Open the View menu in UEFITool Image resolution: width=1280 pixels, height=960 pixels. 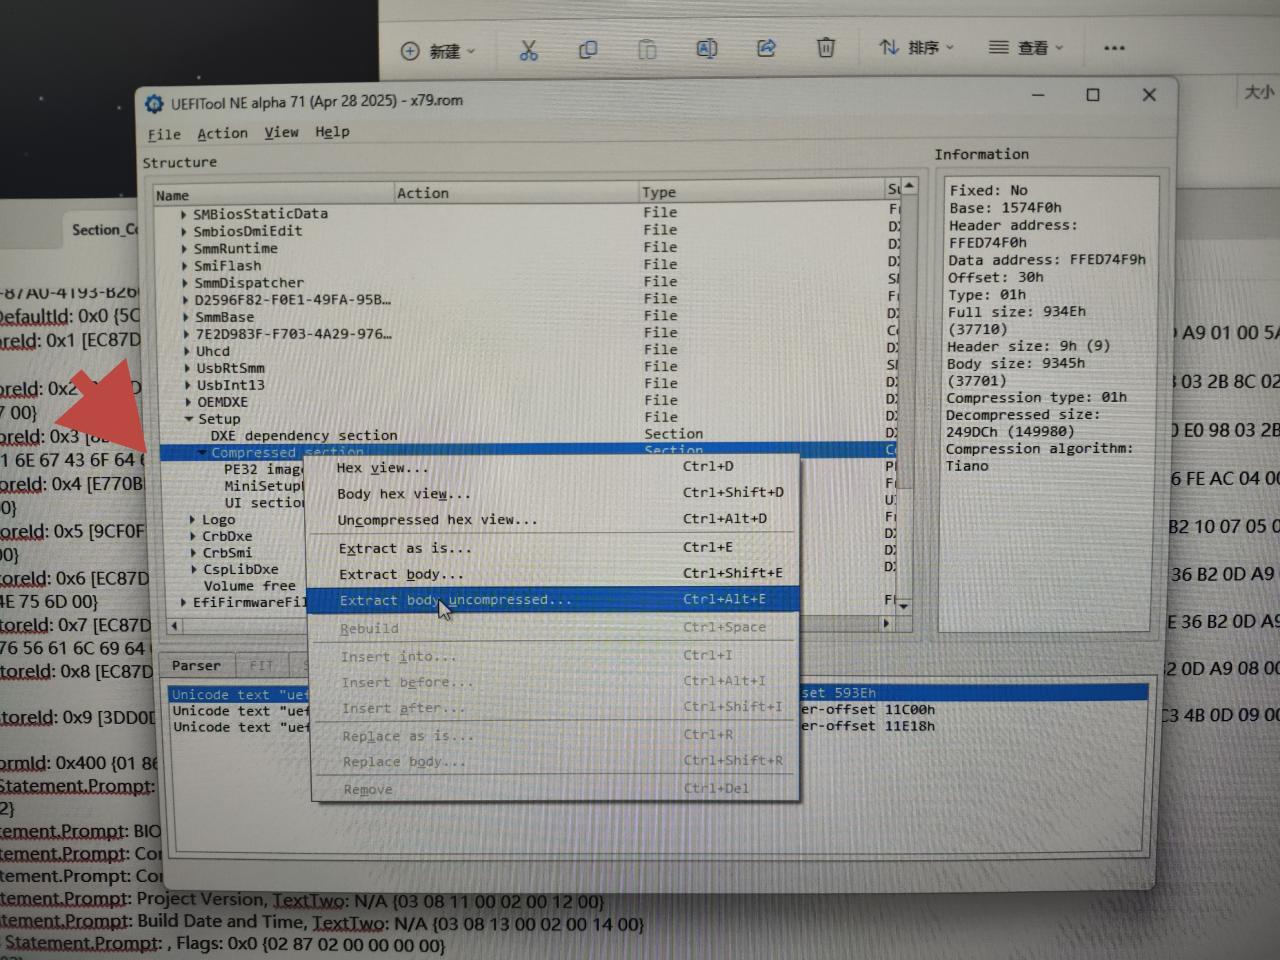pyautogui.click(x=281, y=132)
